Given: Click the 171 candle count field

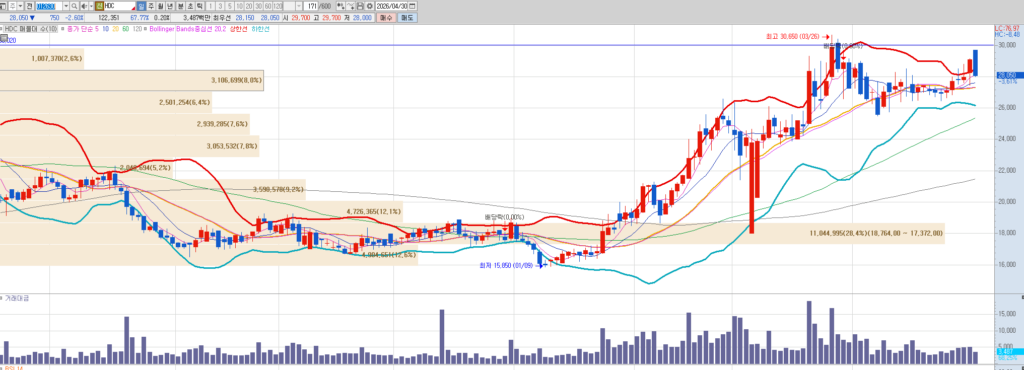Looking at the screenshot, I should [x=310, y=6].
